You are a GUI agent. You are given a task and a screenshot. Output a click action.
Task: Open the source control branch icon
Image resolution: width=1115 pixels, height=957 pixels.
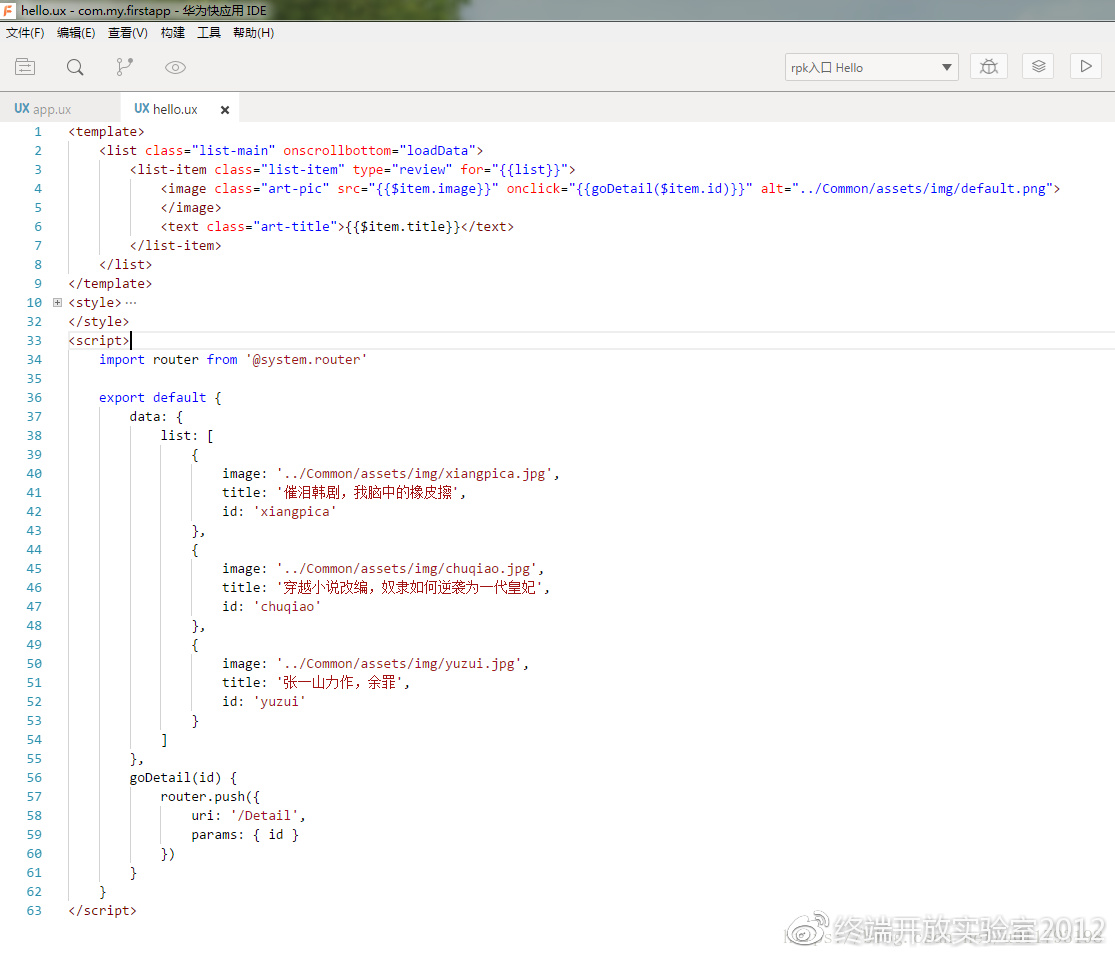pyautogui.click(x=124, y=67)
